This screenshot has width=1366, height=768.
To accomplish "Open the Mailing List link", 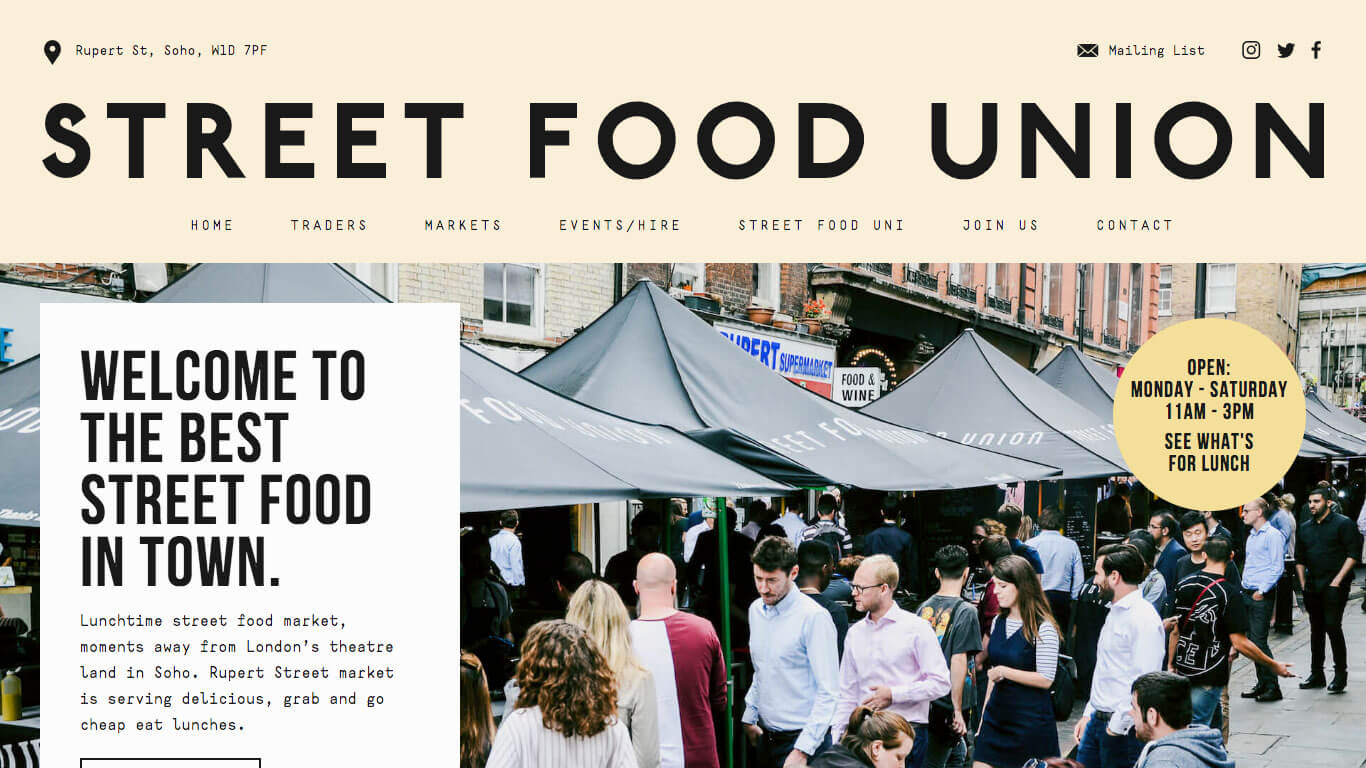I will [x=1156, y=50].
